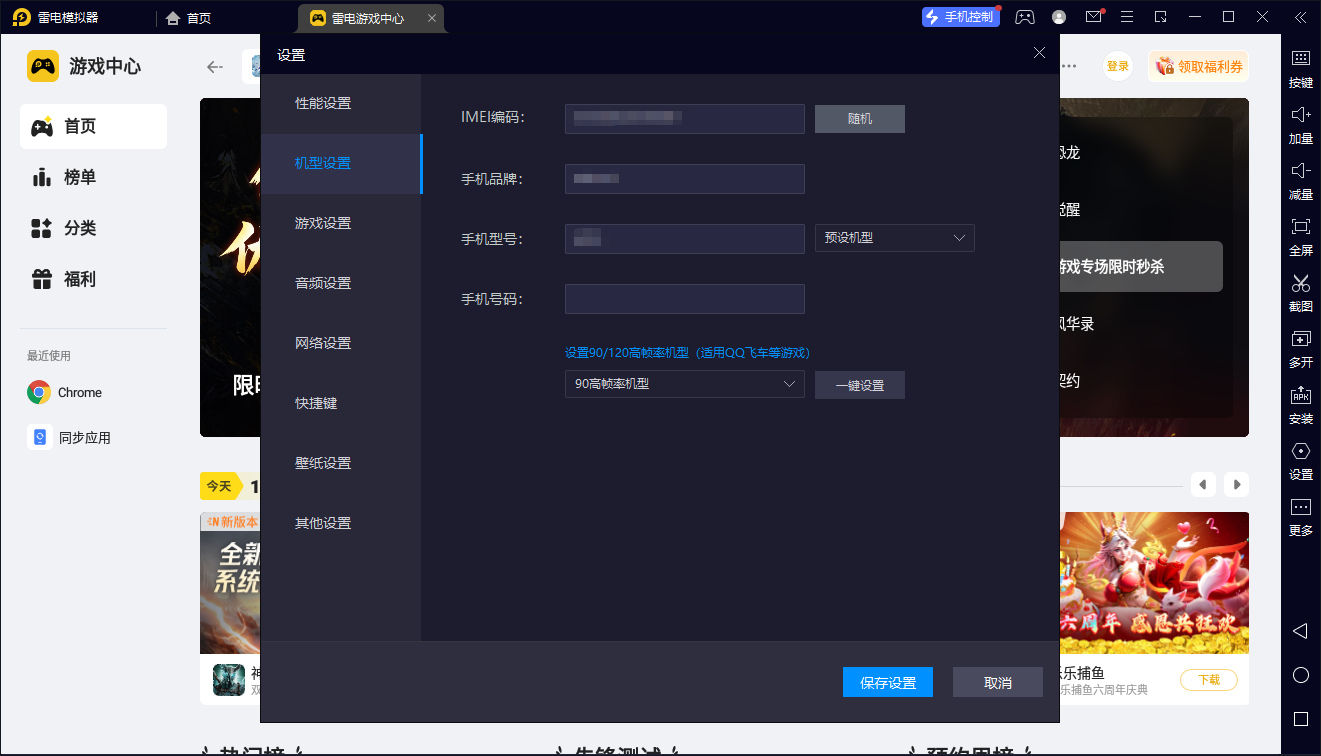Click the 手机号码 phone number input field
The height and width of the screenshot is (756, 1321).
[x=684, y=299]
